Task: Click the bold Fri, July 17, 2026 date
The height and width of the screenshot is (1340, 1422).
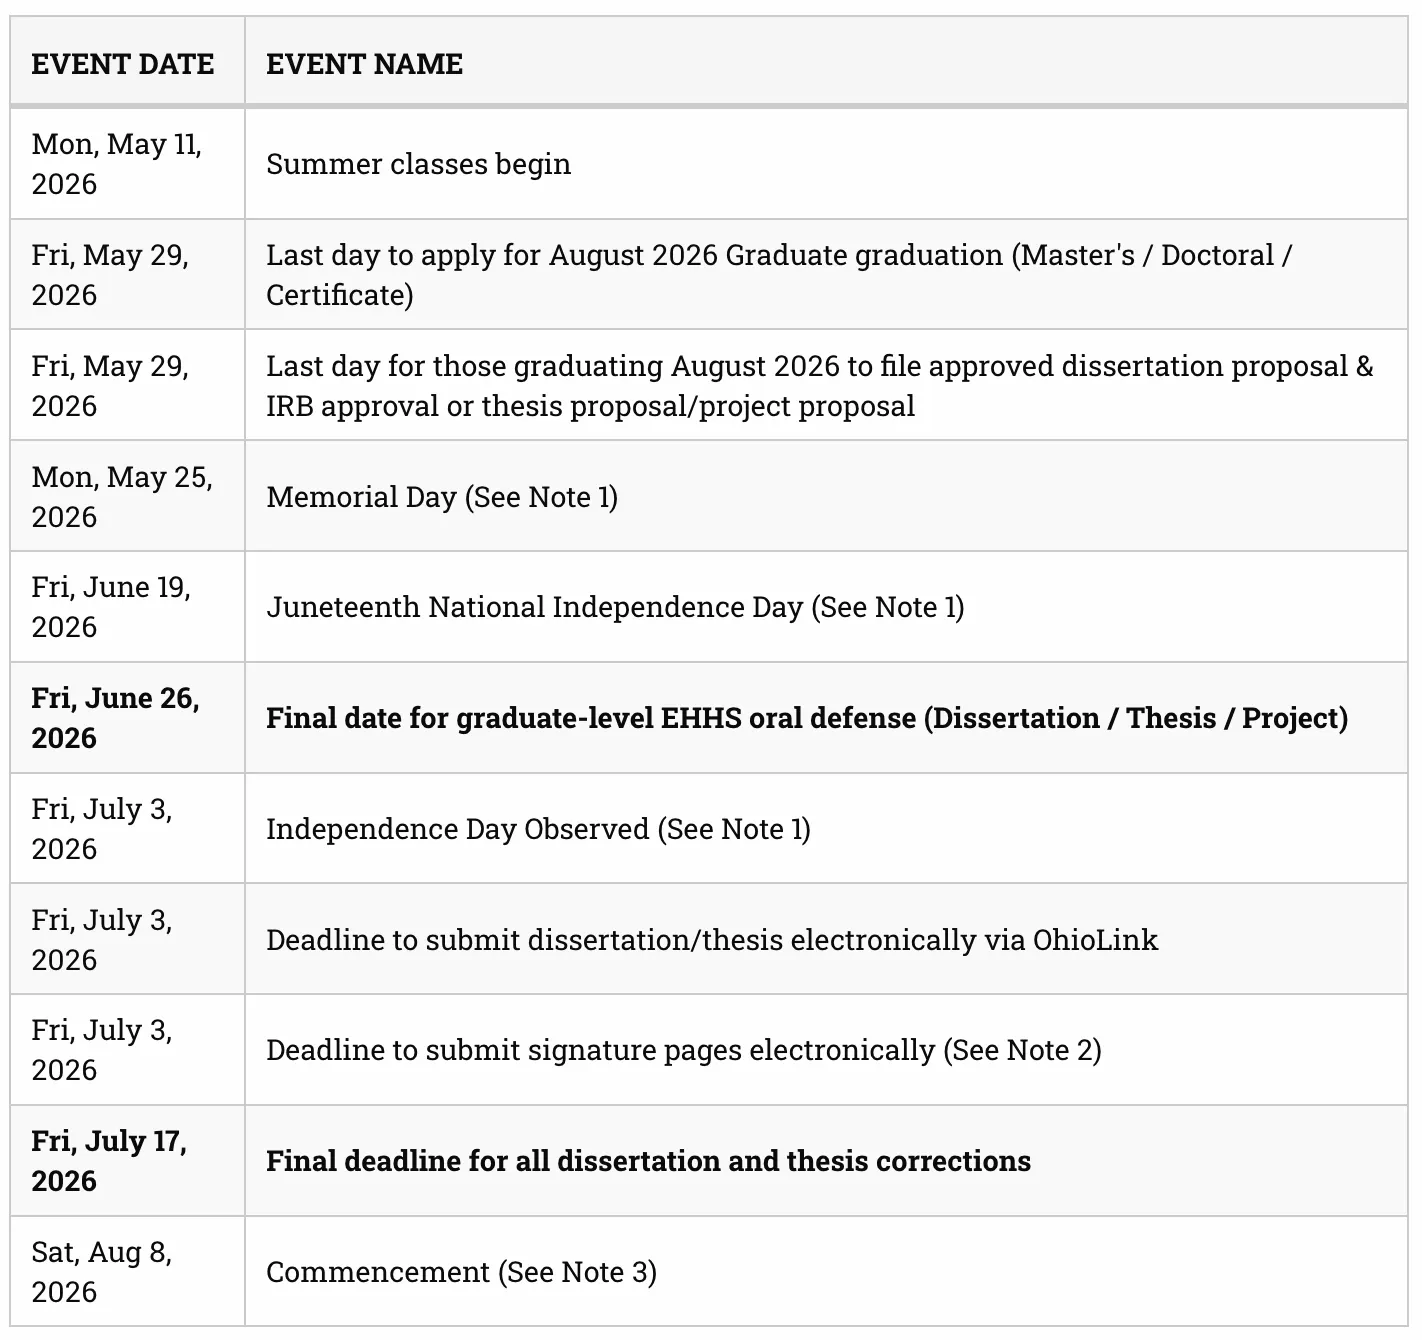Action: (109, 1161)
